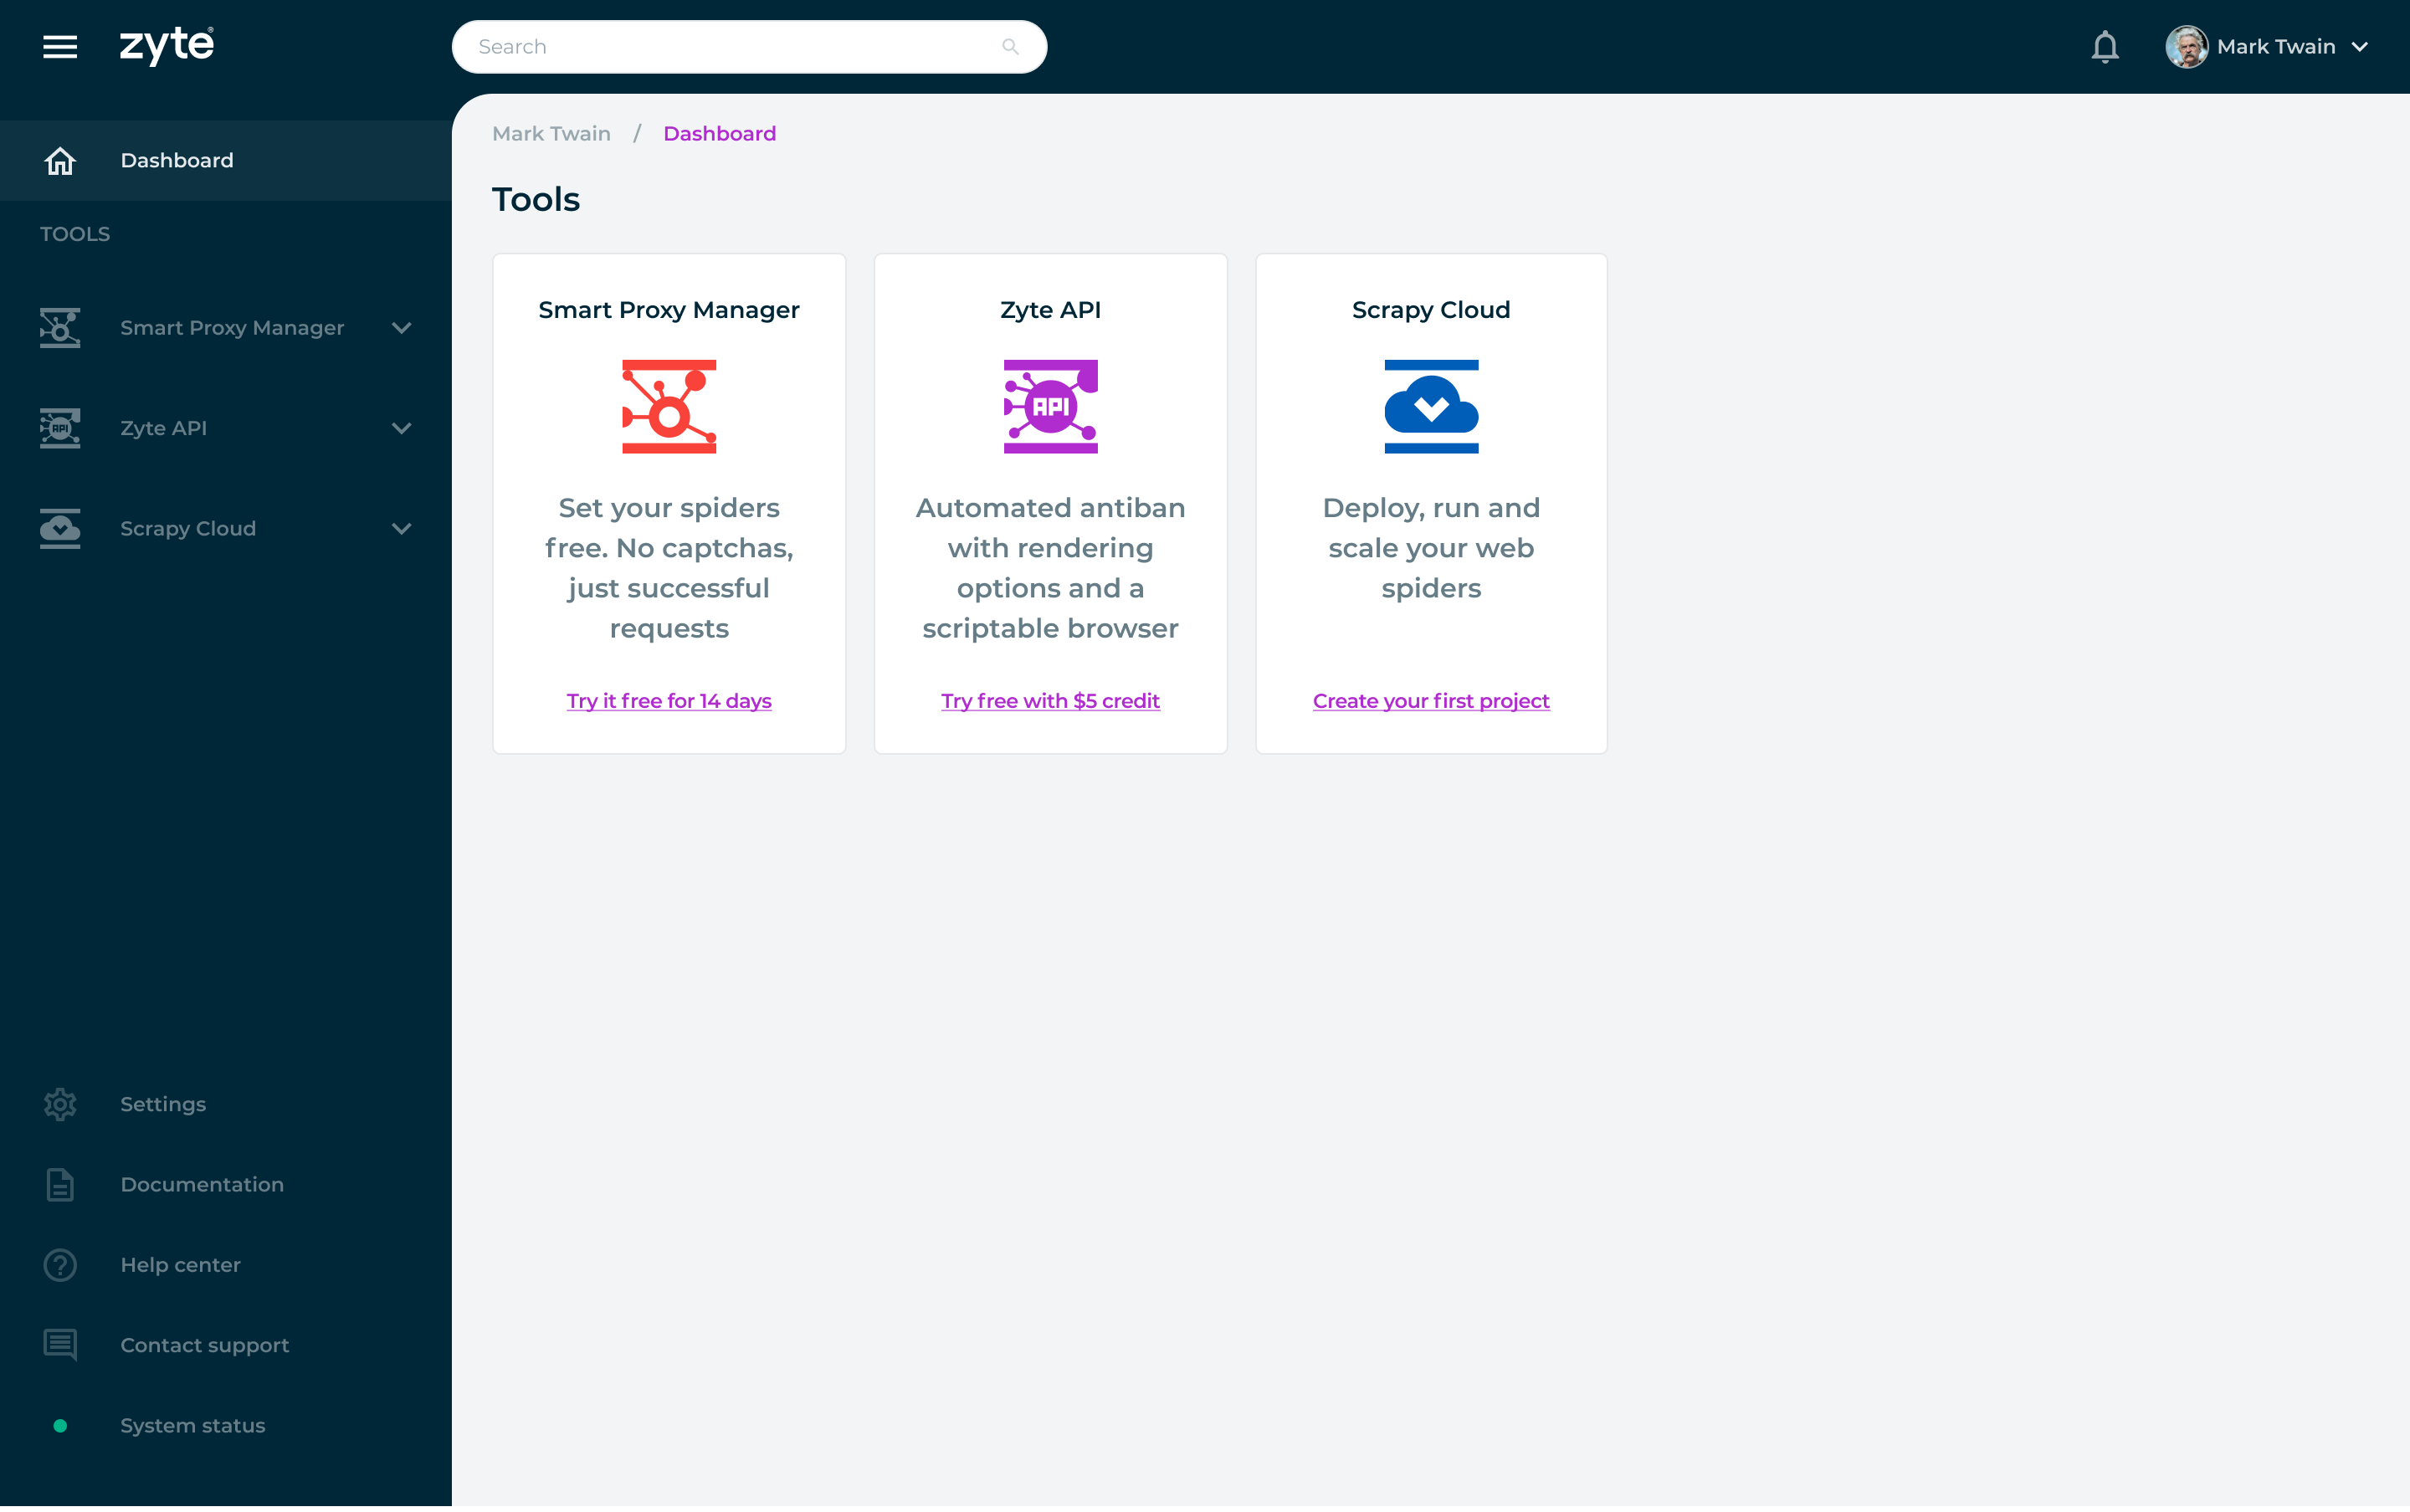Toggle the hamburger menu to collapse sidebar

click(x=59, y=46)
